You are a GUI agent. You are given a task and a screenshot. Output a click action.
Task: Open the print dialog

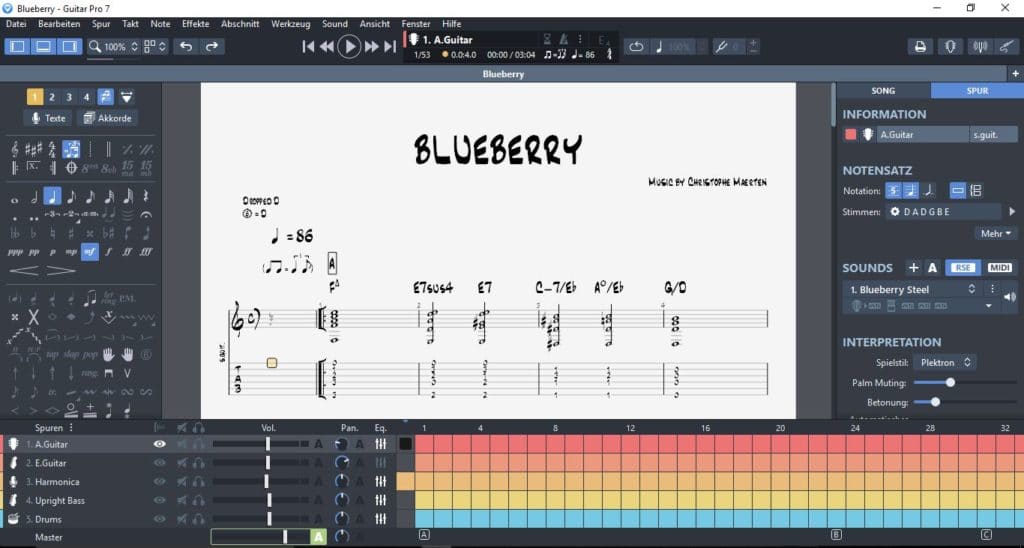click(x=920, y=46)
